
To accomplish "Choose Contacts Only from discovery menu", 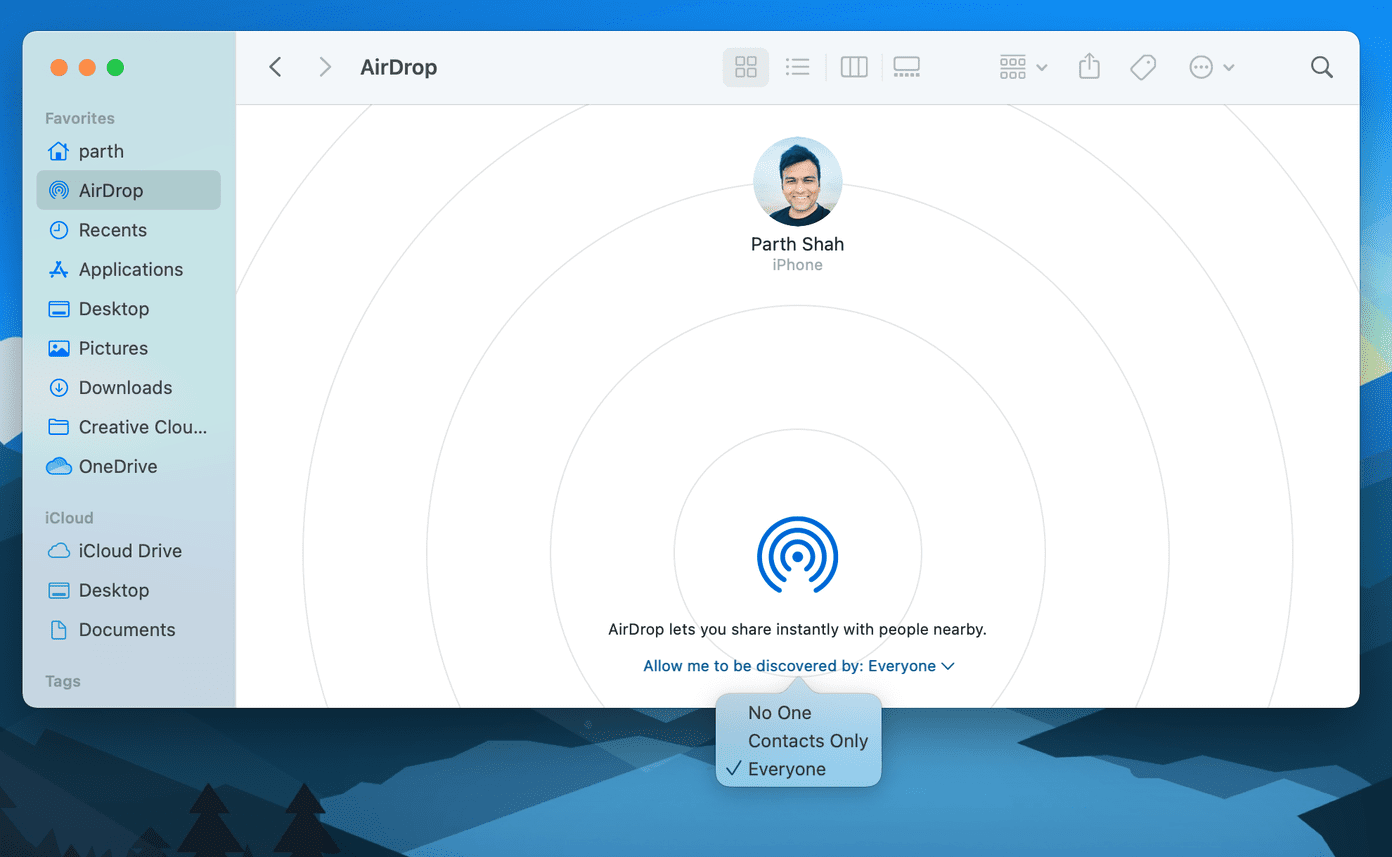I will point(798,741).
